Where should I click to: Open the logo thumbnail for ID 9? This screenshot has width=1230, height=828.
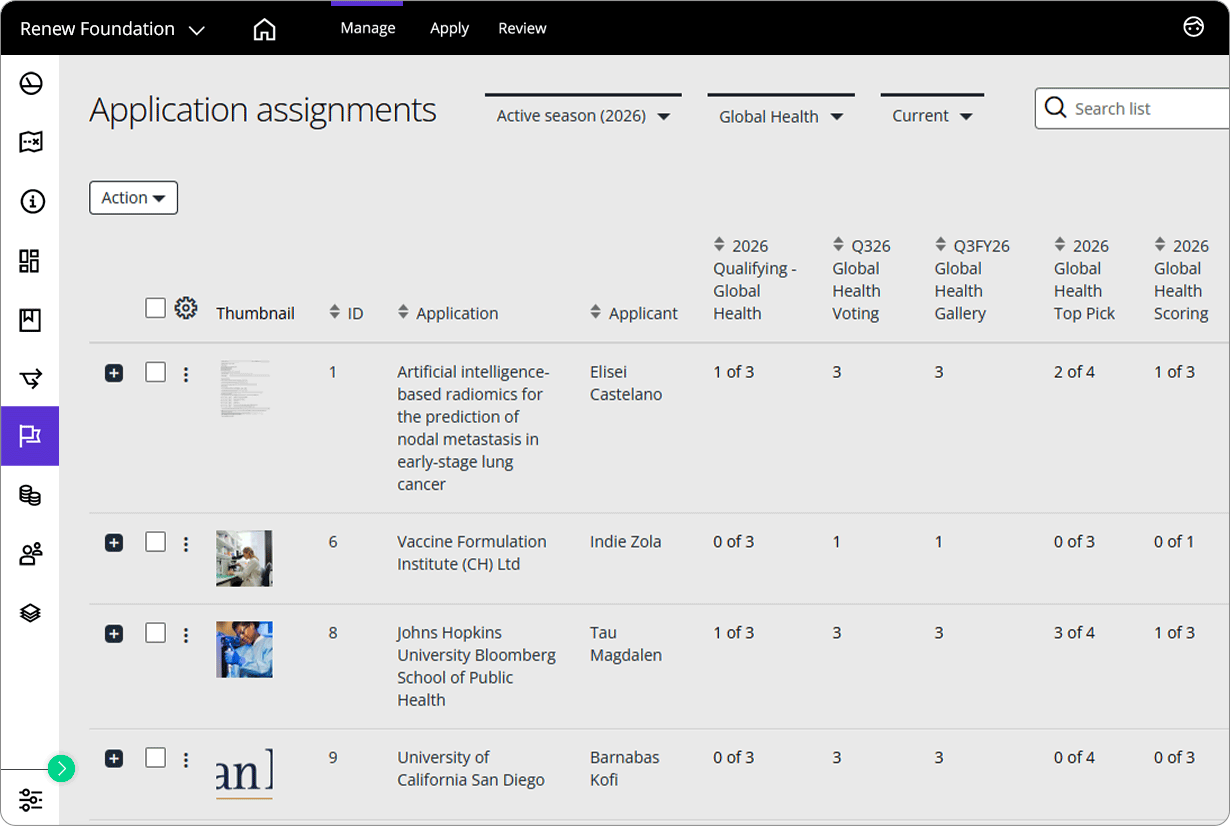(244, 774)
